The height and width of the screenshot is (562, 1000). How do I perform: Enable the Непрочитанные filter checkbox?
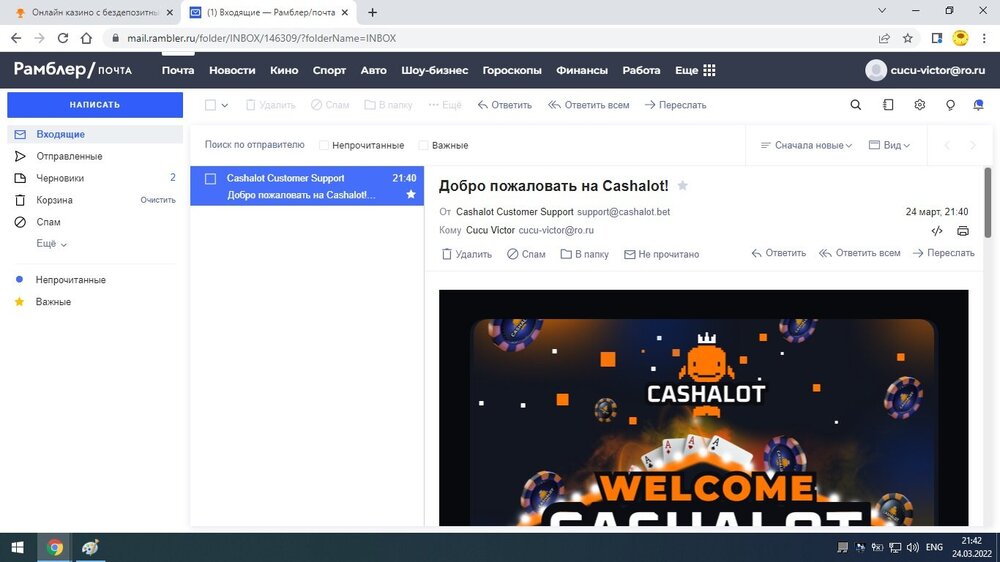click(323, 145)
